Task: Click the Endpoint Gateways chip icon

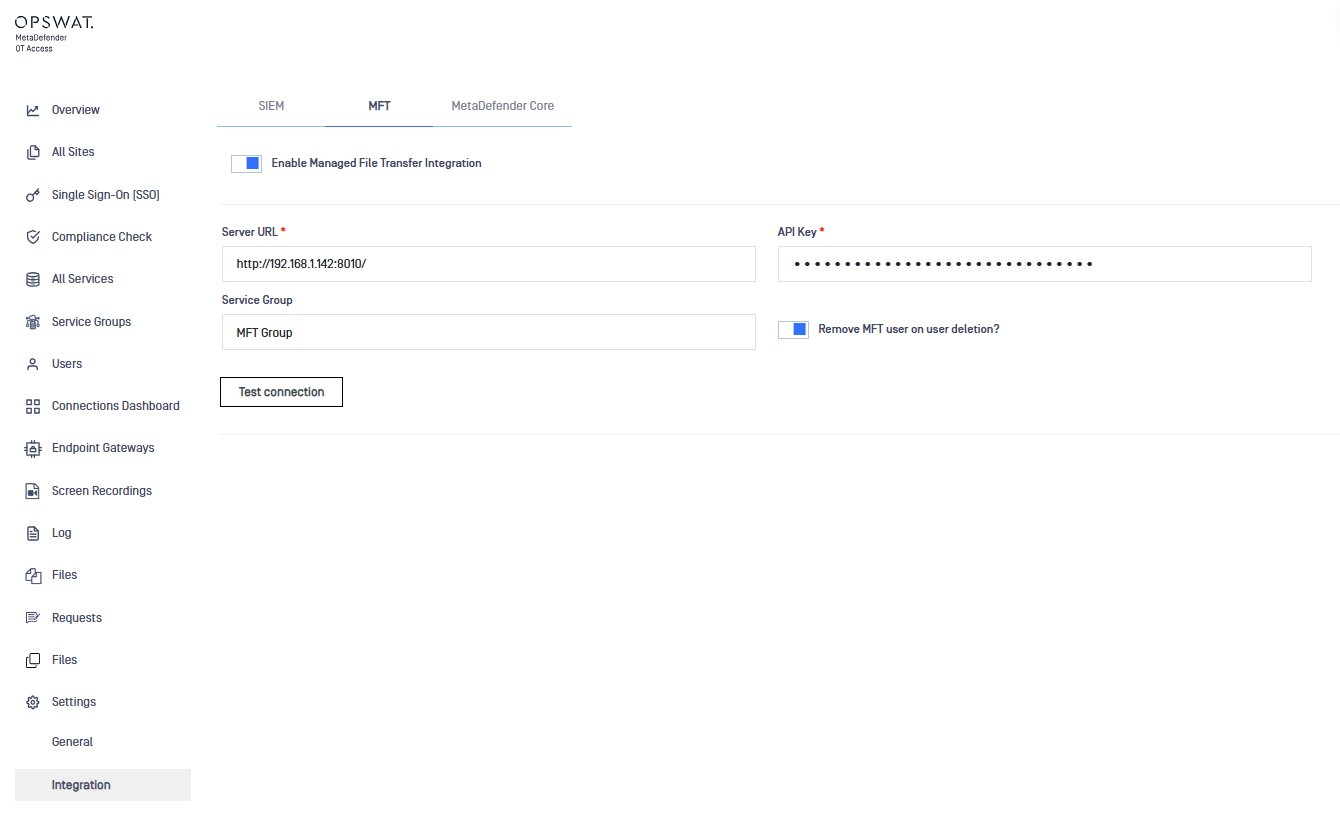Action: point(33,448)
